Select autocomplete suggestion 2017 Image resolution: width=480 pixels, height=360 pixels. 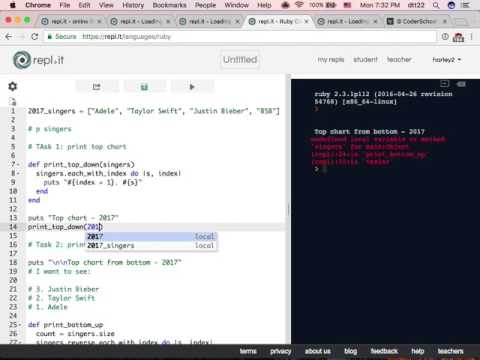tap(151, 236)
